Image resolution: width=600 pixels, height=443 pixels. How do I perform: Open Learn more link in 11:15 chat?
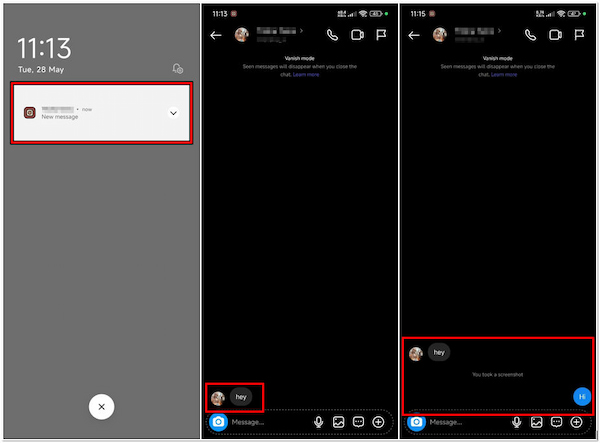point(503,74)
